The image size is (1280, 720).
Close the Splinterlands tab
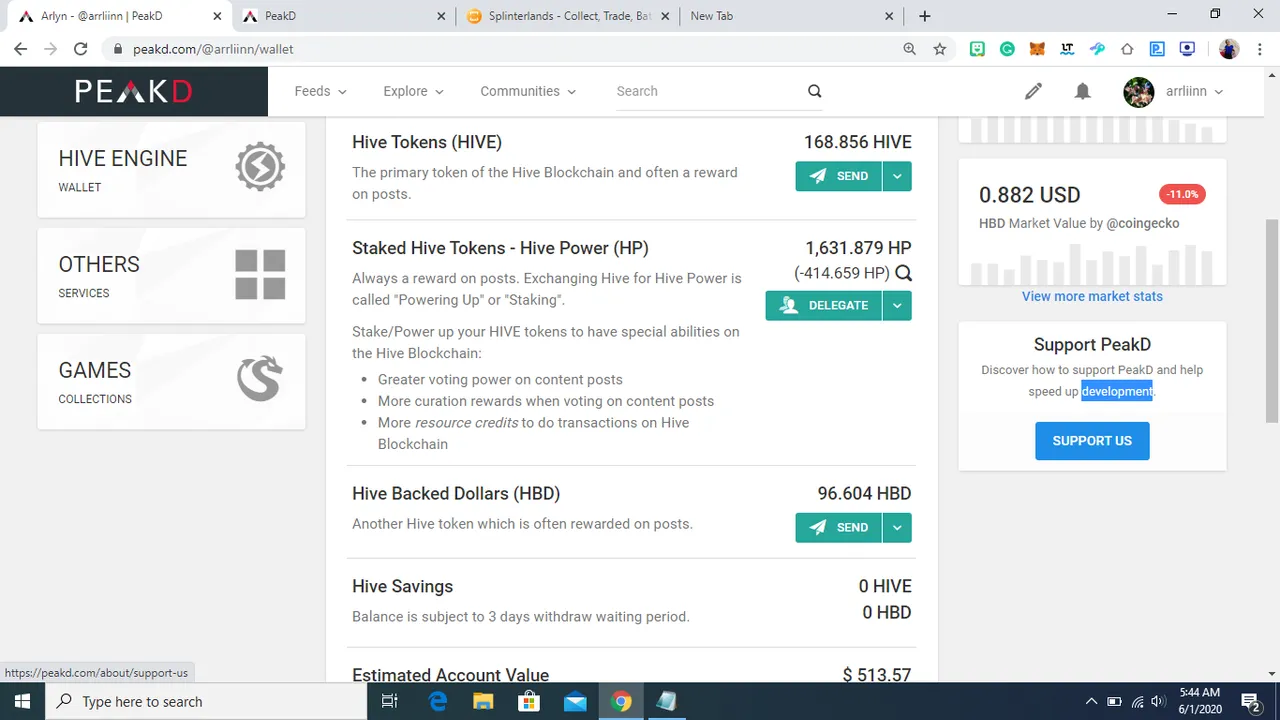pos(665,16)
